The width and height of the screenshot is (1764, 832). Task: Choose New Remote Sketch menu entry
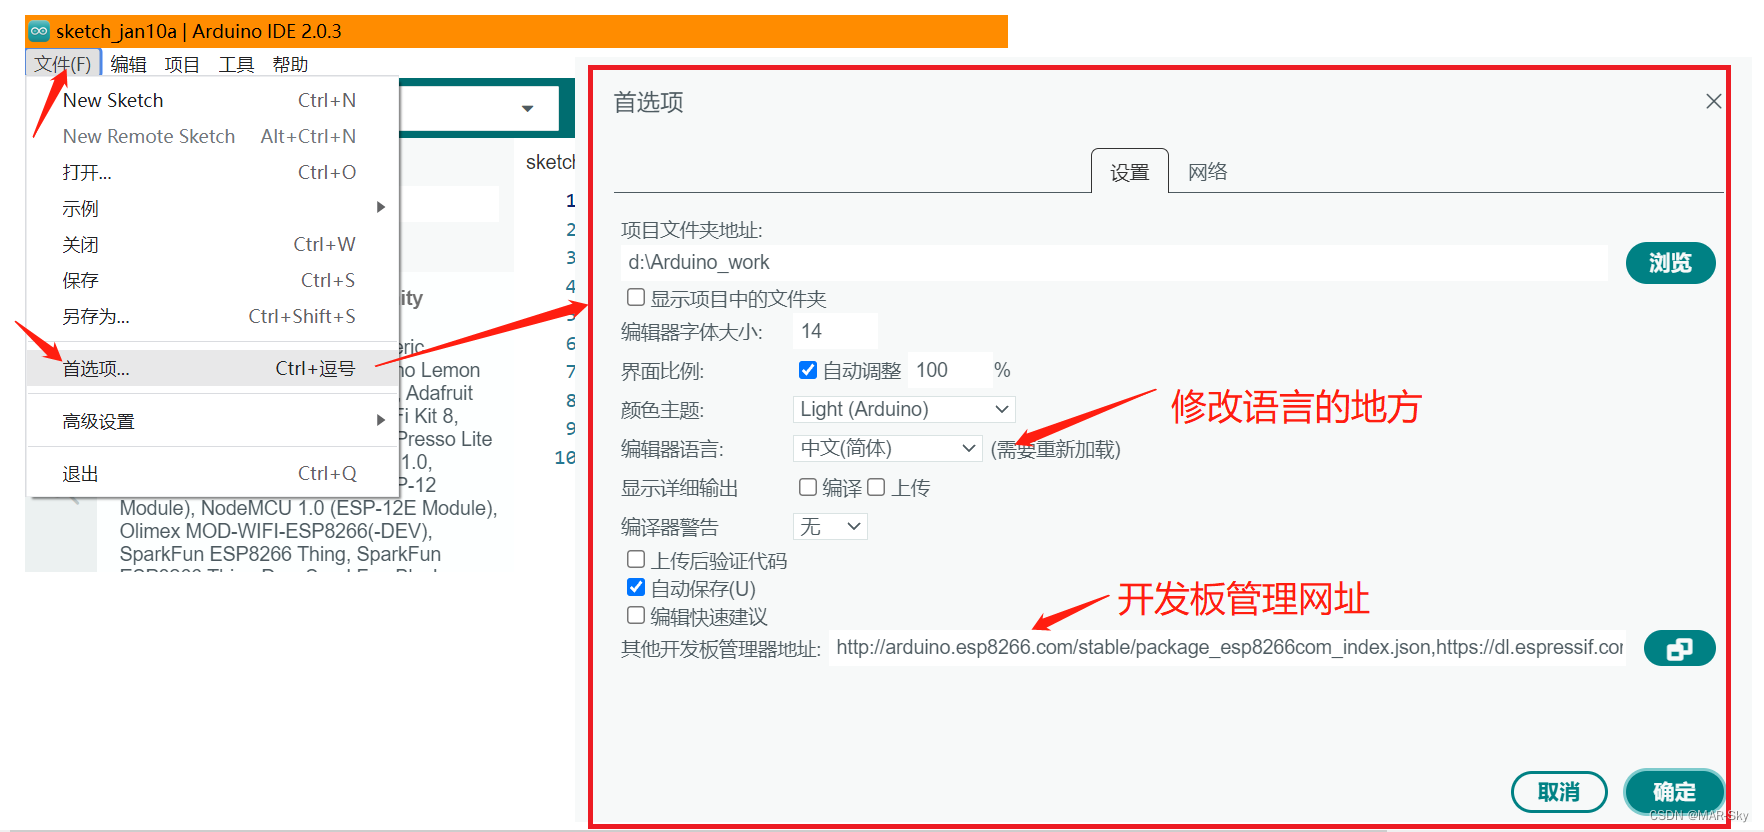(x=212, y=136)
